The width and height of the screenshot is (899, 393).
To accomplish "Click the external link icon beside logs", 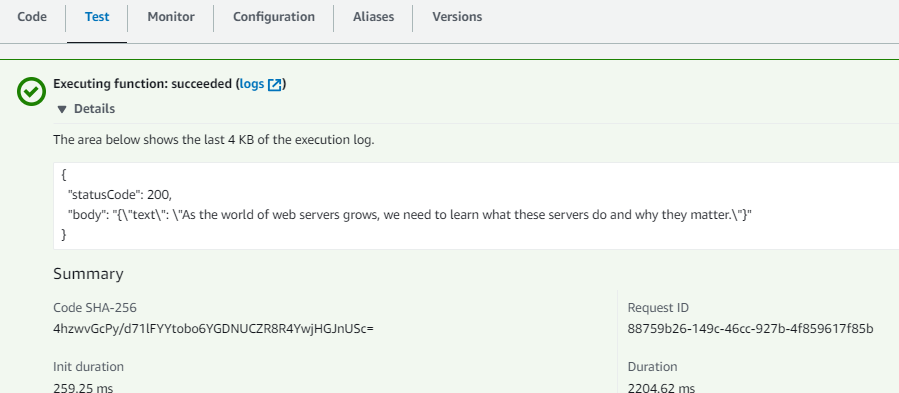I will (x=275, y=85).
